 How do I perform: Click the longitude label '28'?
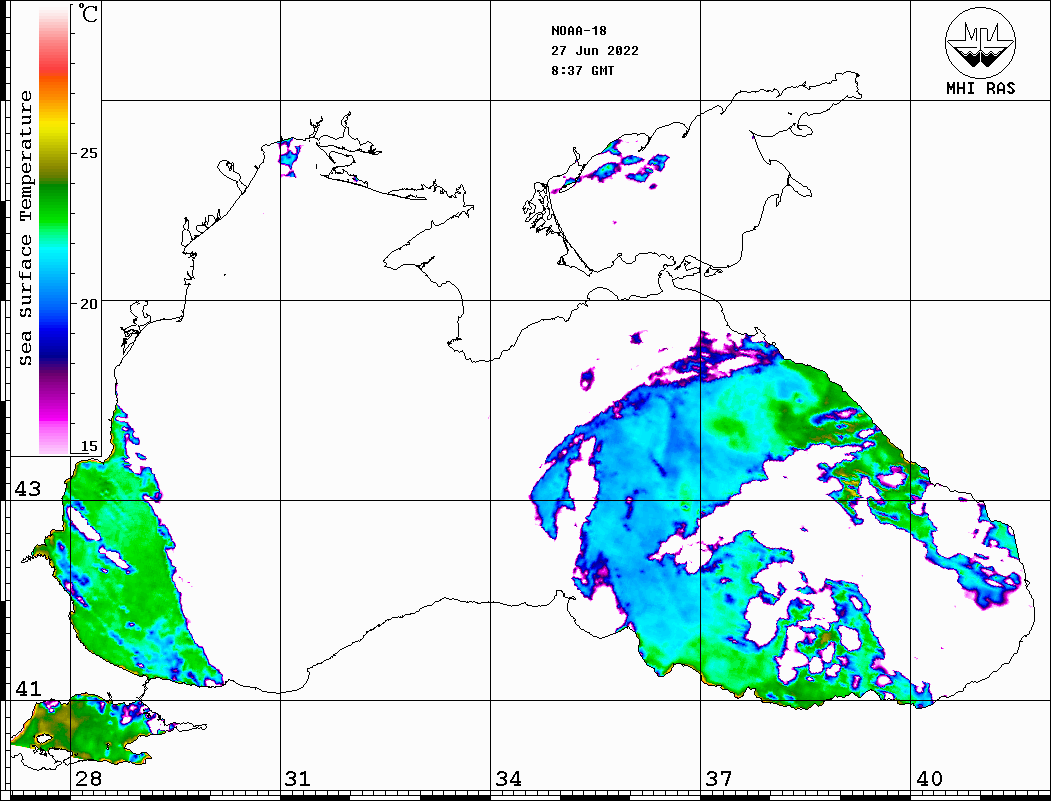coord(88,778)
